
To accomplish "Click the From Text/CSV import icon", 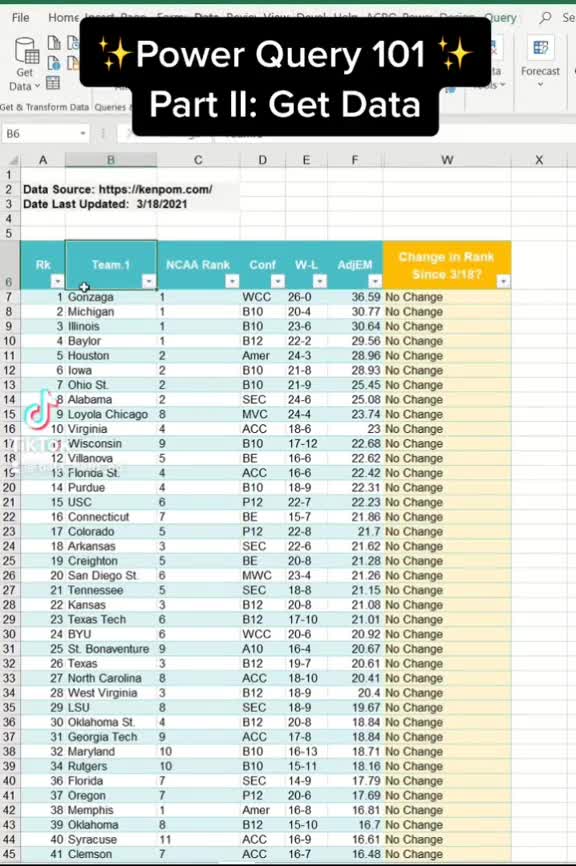I will click(54, 43).
